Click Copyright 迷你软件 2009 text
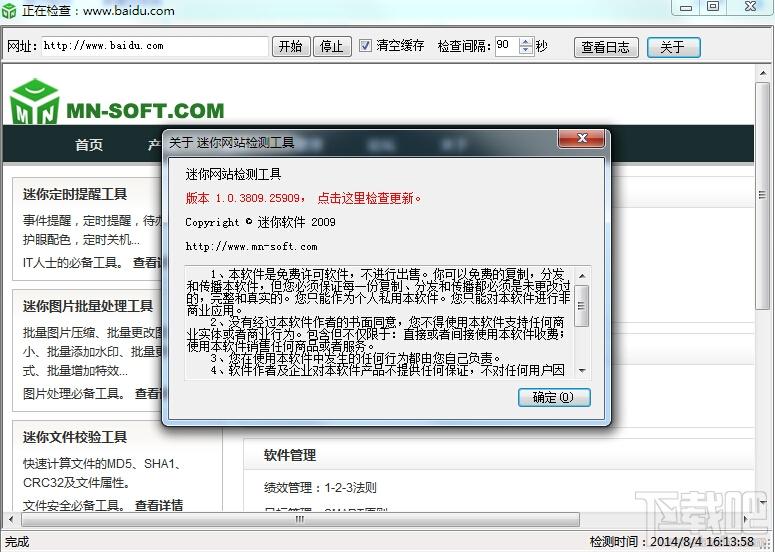Screen dimensions: 775x552 pyautogui.click(x=260, y=222)
